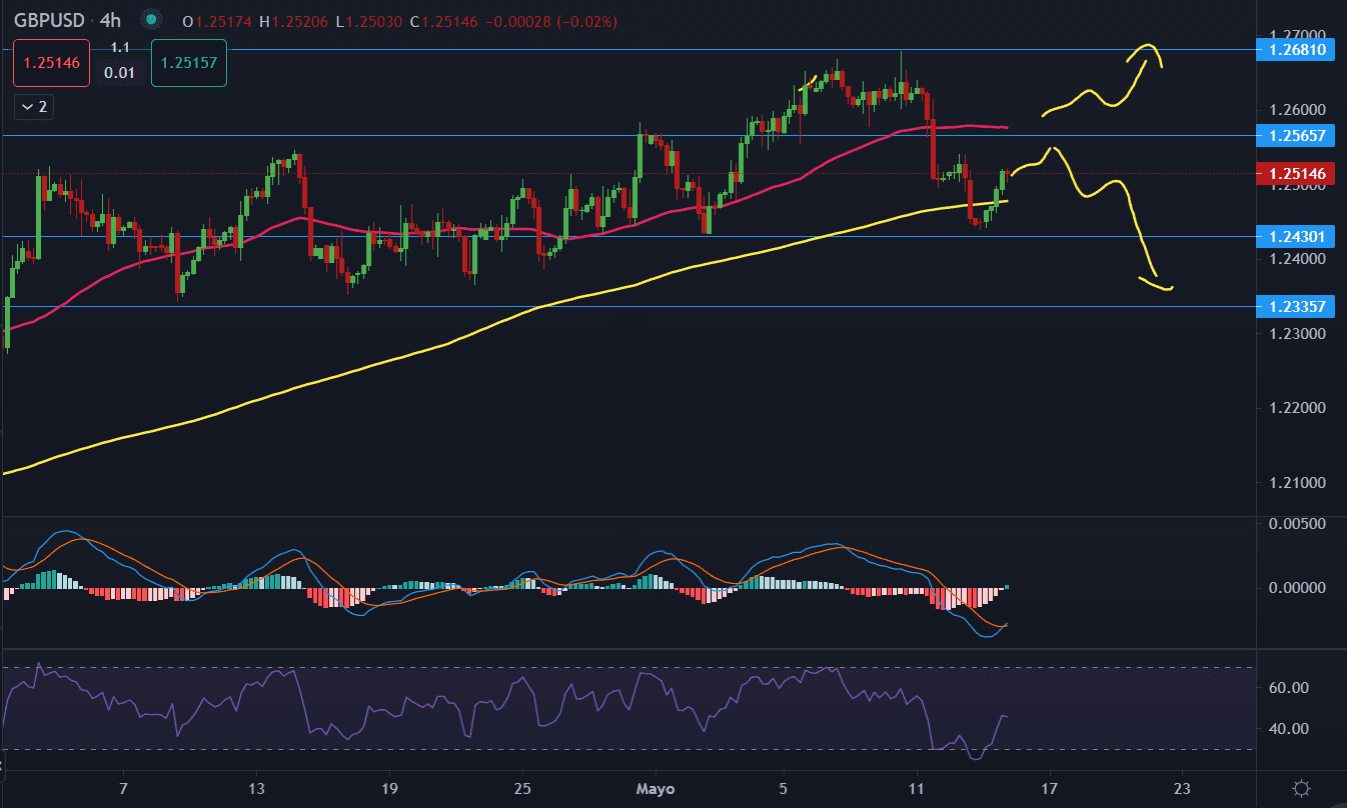The width and height of the screenshot is (1347, 808).
Task: Click the market status indicator icon
Action: click(151, 20)
